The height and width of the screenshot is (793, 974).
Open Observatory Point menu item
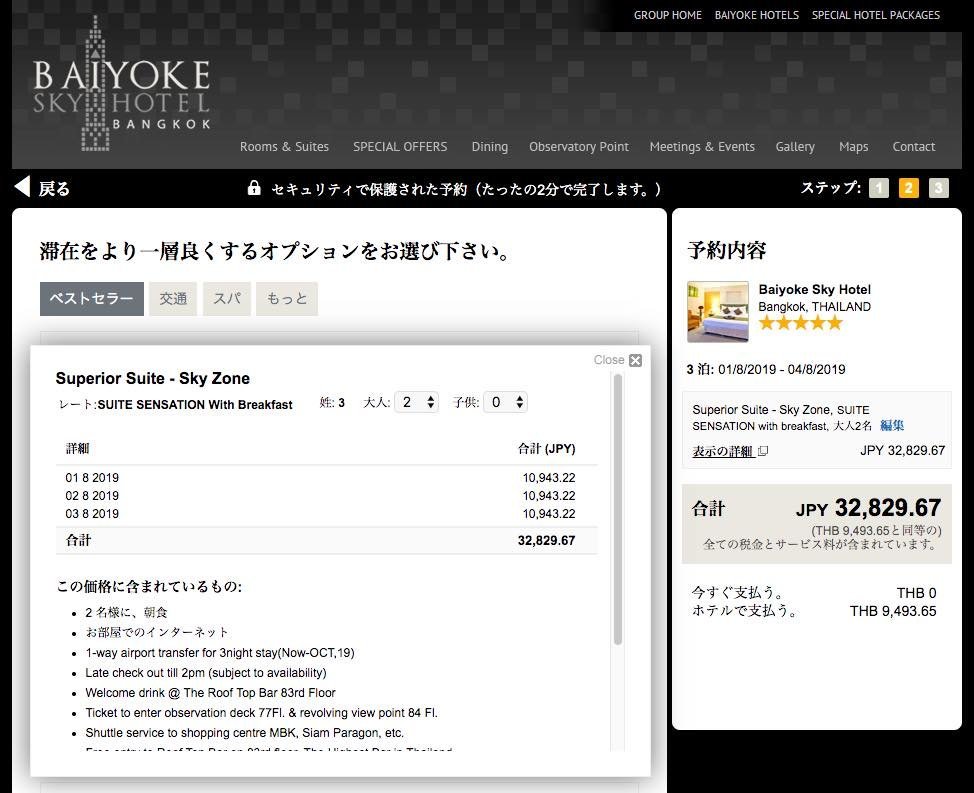click(579, 147)
